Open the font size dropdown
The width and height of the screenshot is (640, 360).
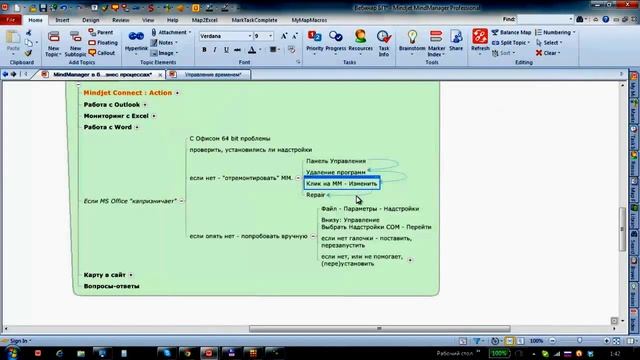click(270, 36)
